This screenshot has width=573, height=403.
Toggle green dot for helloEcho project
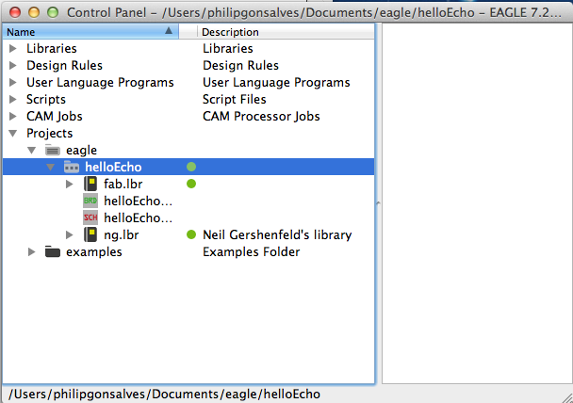tap(191, 167)
